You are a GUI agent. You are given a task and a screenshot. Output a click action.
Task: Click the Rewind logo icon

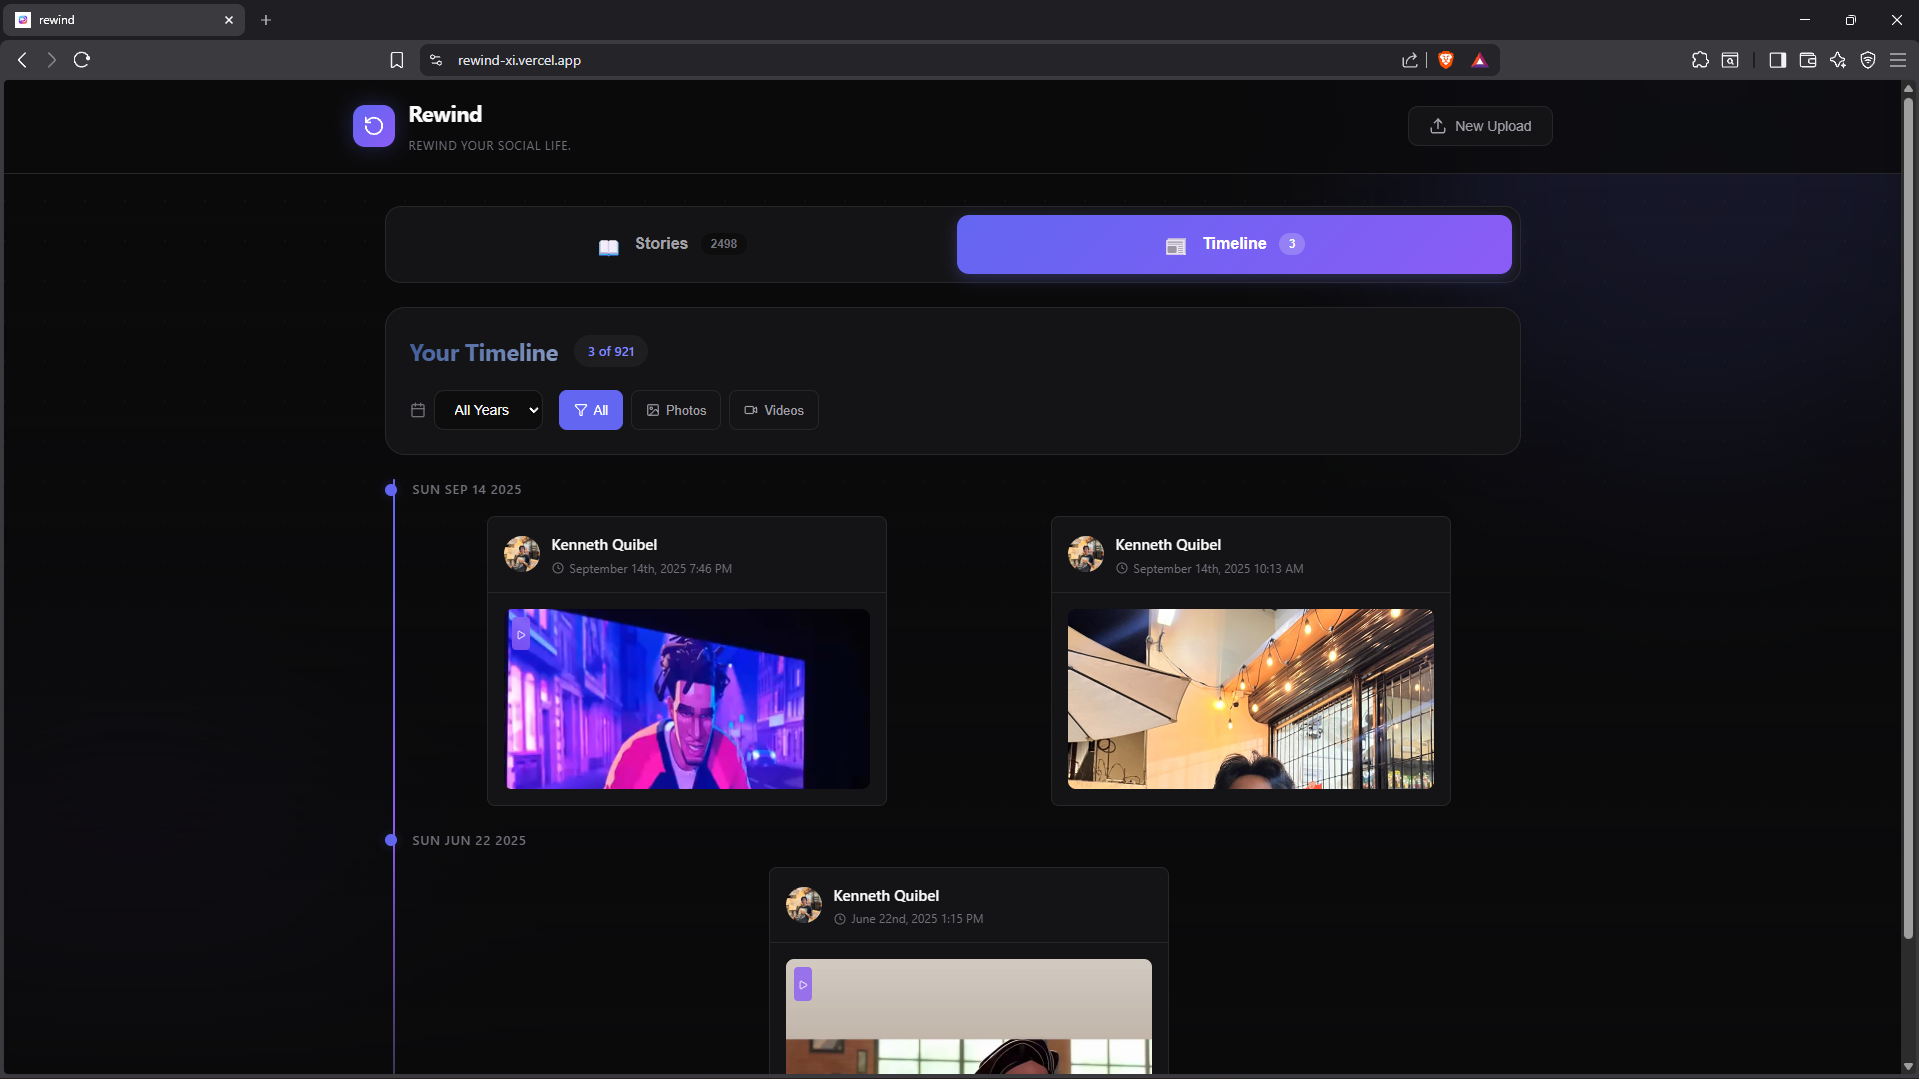373,125
